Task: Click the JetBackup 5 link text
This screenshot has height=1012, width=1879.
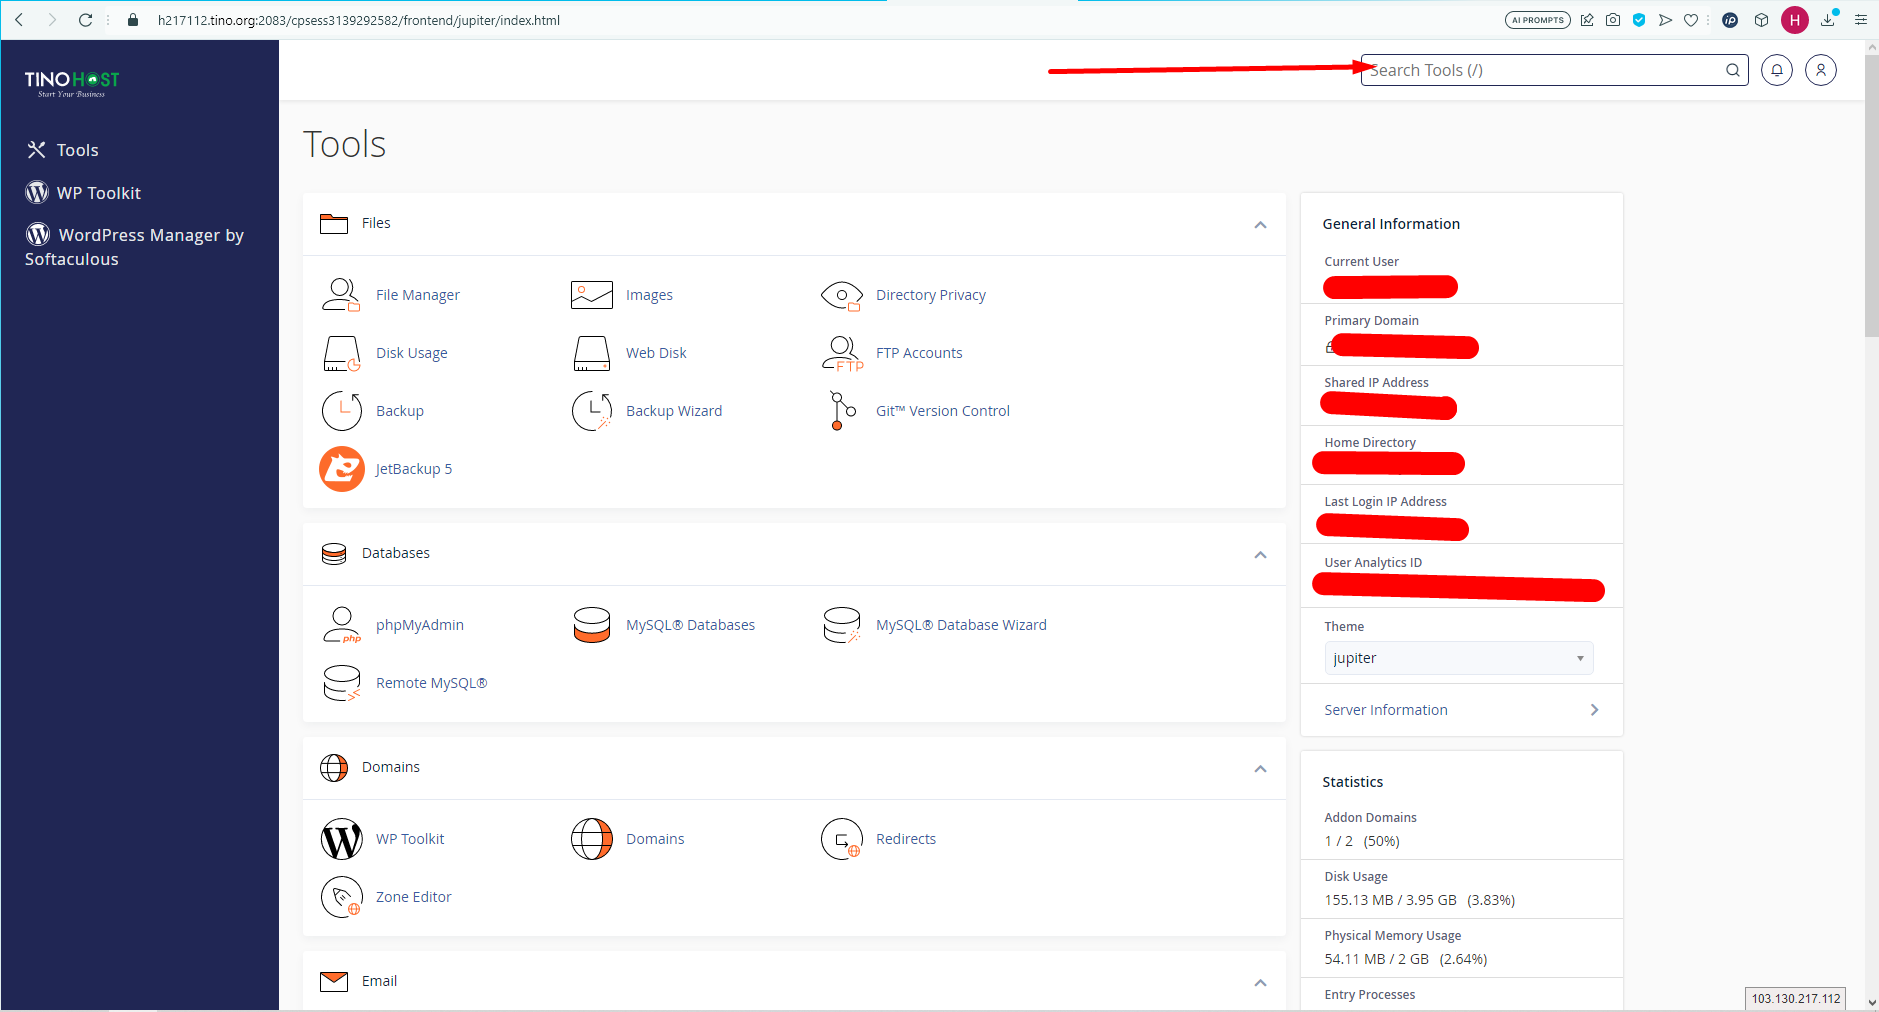Action: click(x=414, y=469)
